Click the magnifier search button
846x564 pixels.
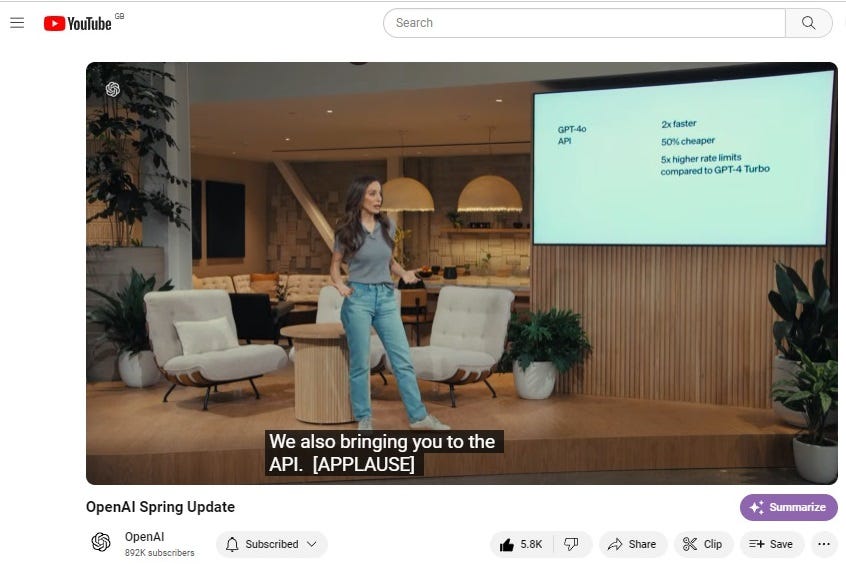808,23
